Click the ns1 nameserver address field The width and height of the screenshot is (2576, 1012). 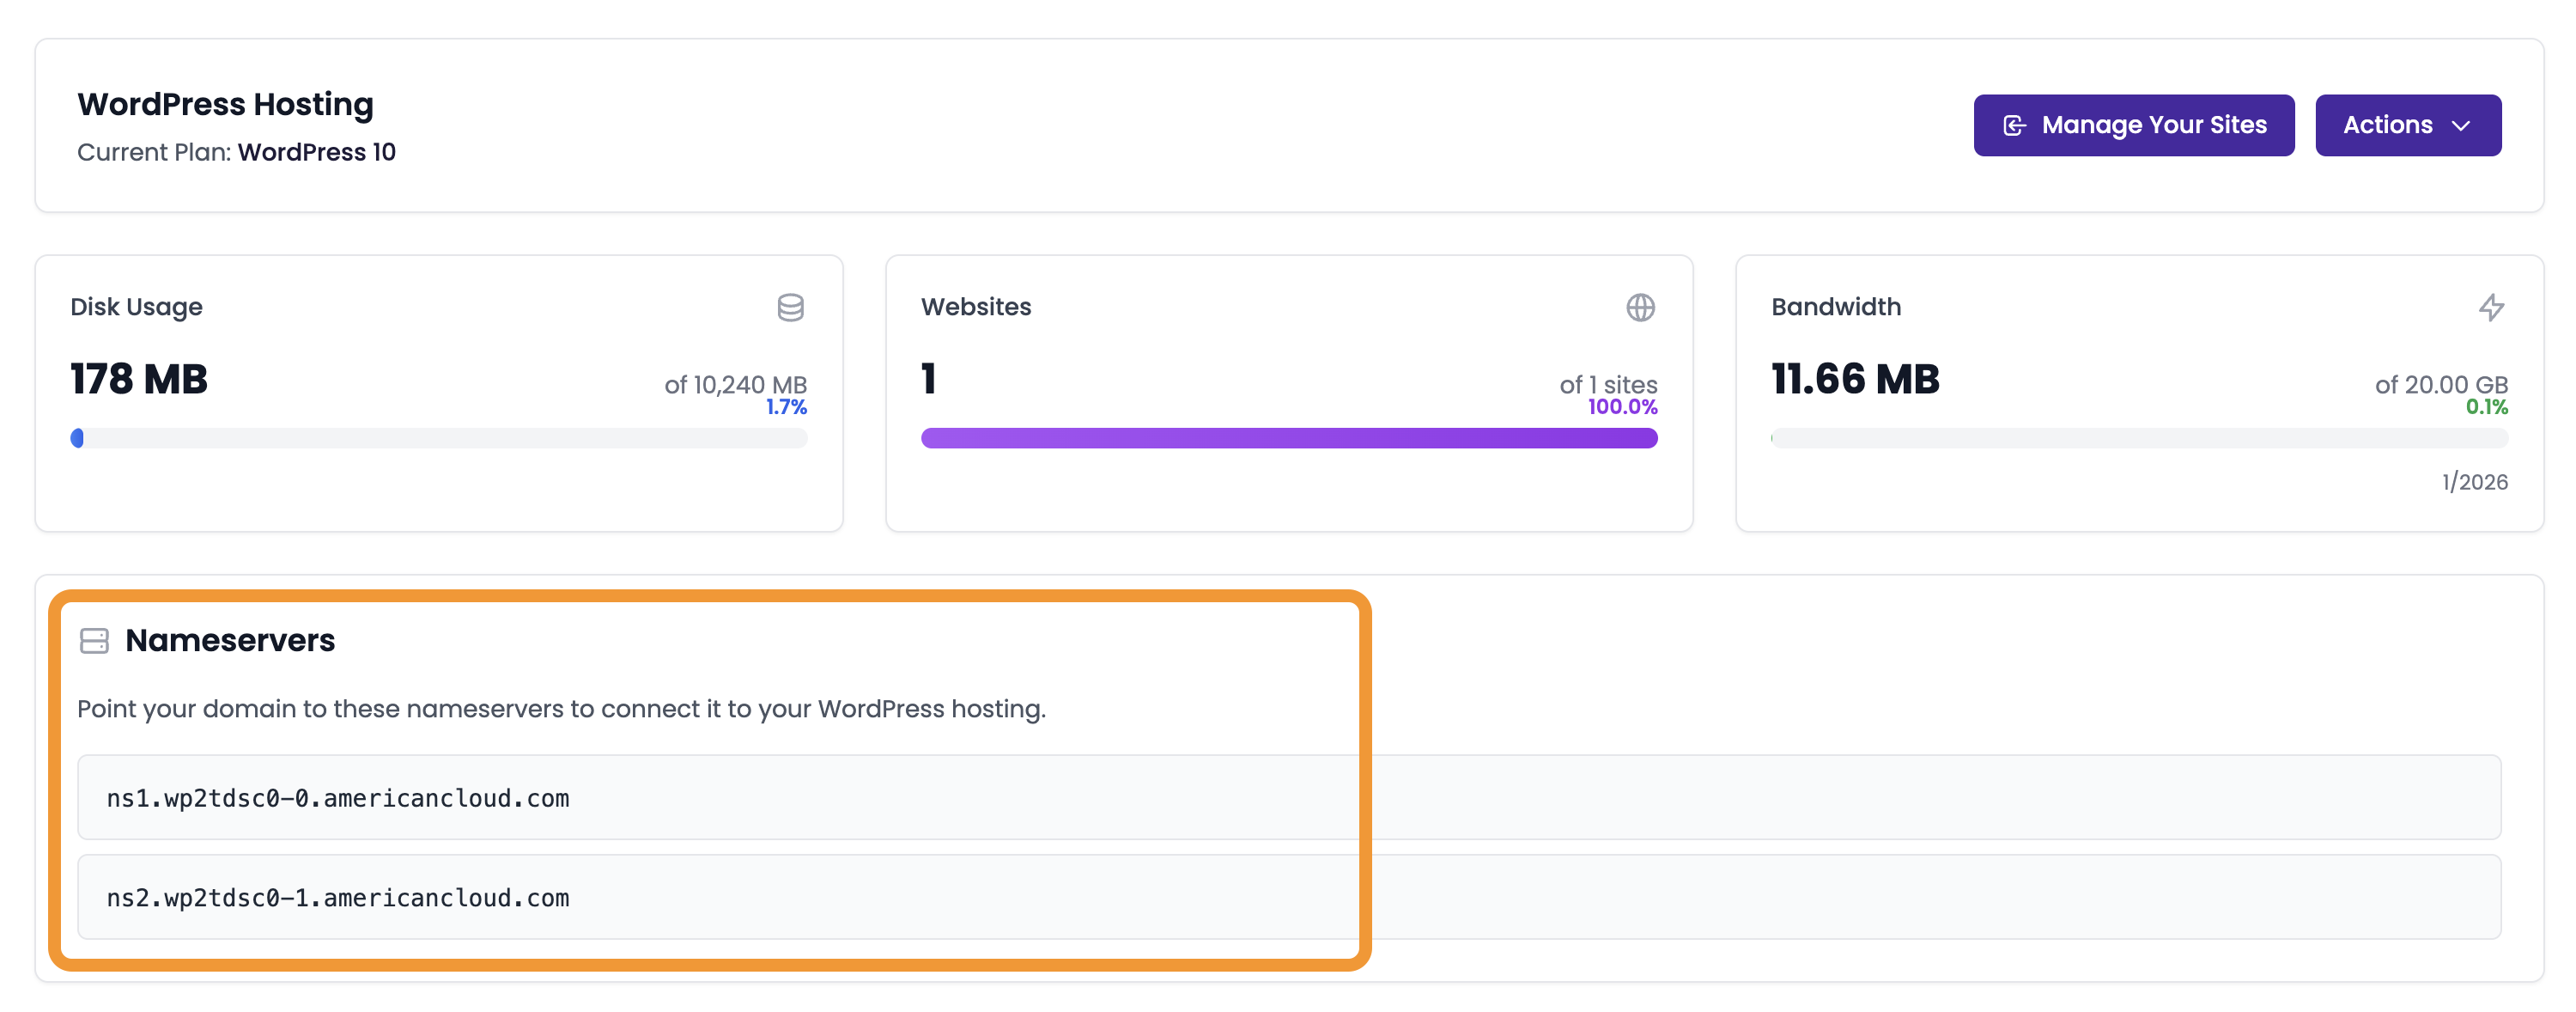1288,797
